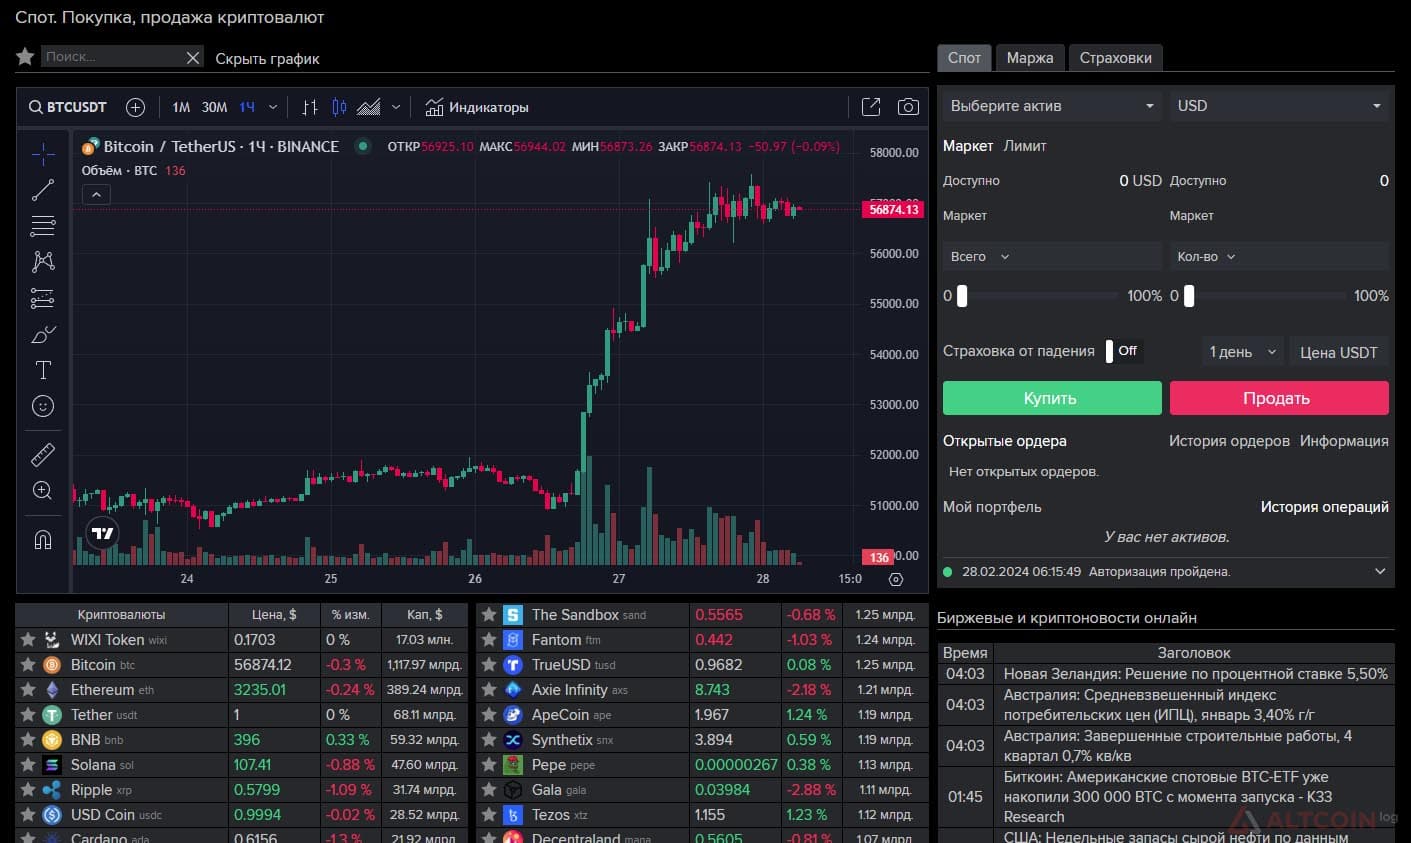Click the red 'Продать' button
The height and width of the screenshot is (843, 1411).
tap(1279, 398)
